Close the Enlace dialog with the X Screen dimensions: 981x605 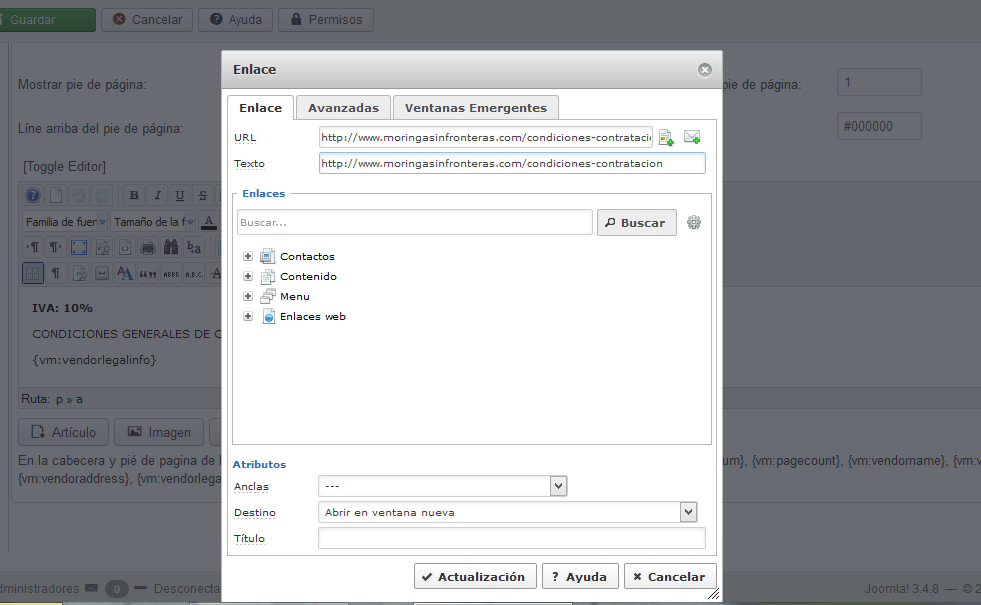pos(704,69)
